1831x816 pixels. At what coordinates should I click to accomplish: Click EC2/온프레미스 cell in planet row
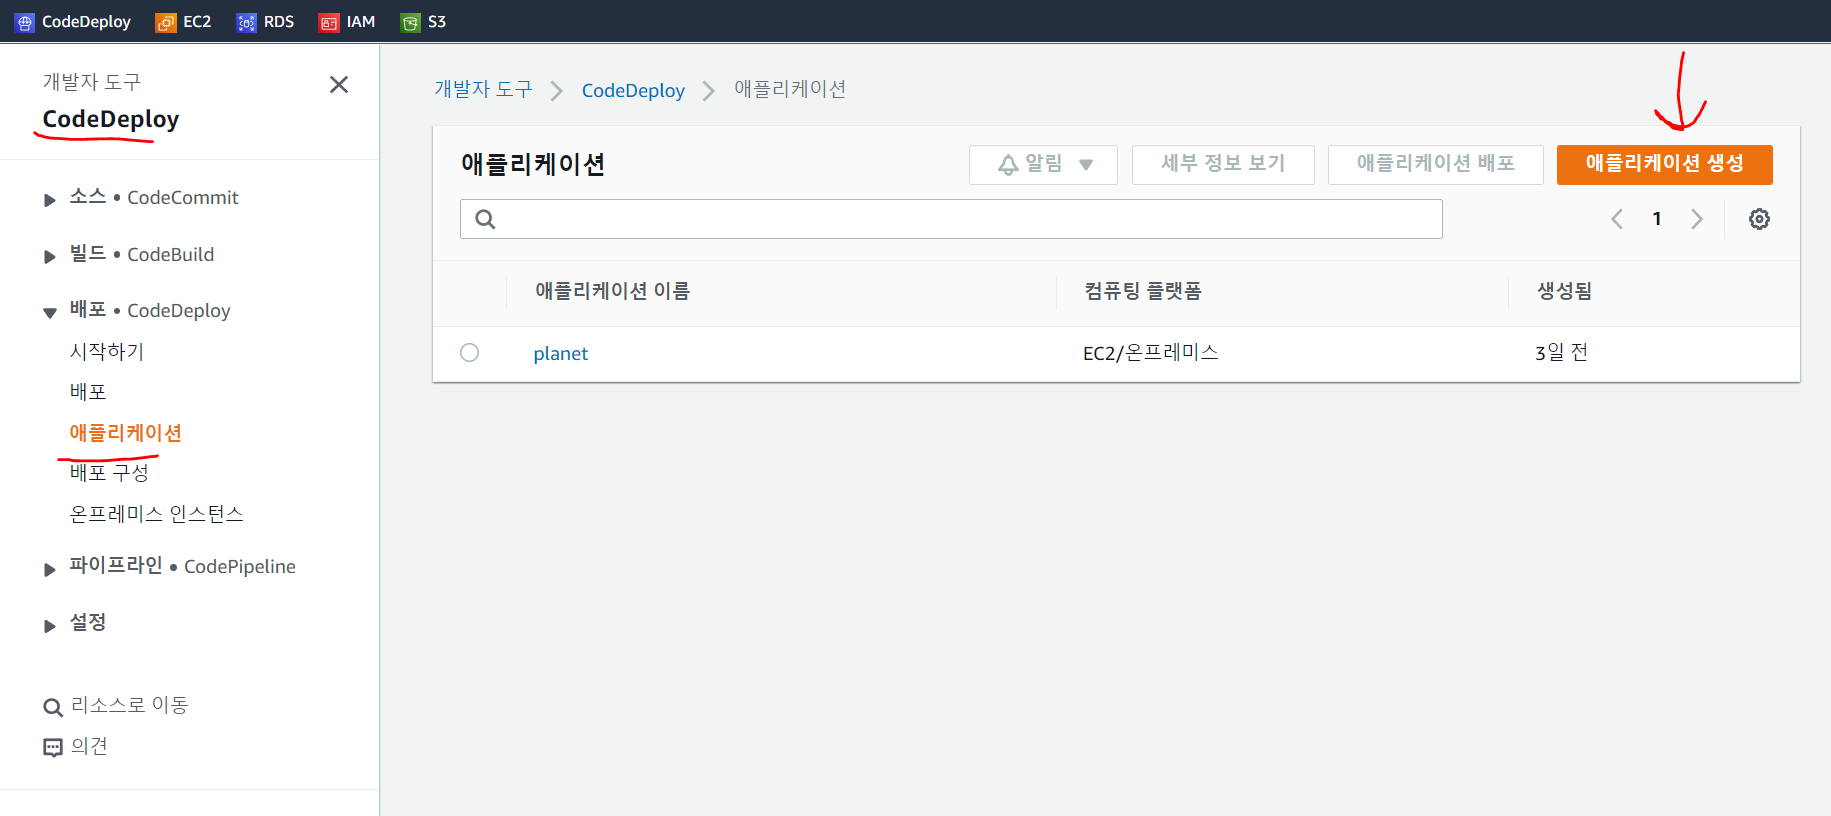(x=1150, y=353)
